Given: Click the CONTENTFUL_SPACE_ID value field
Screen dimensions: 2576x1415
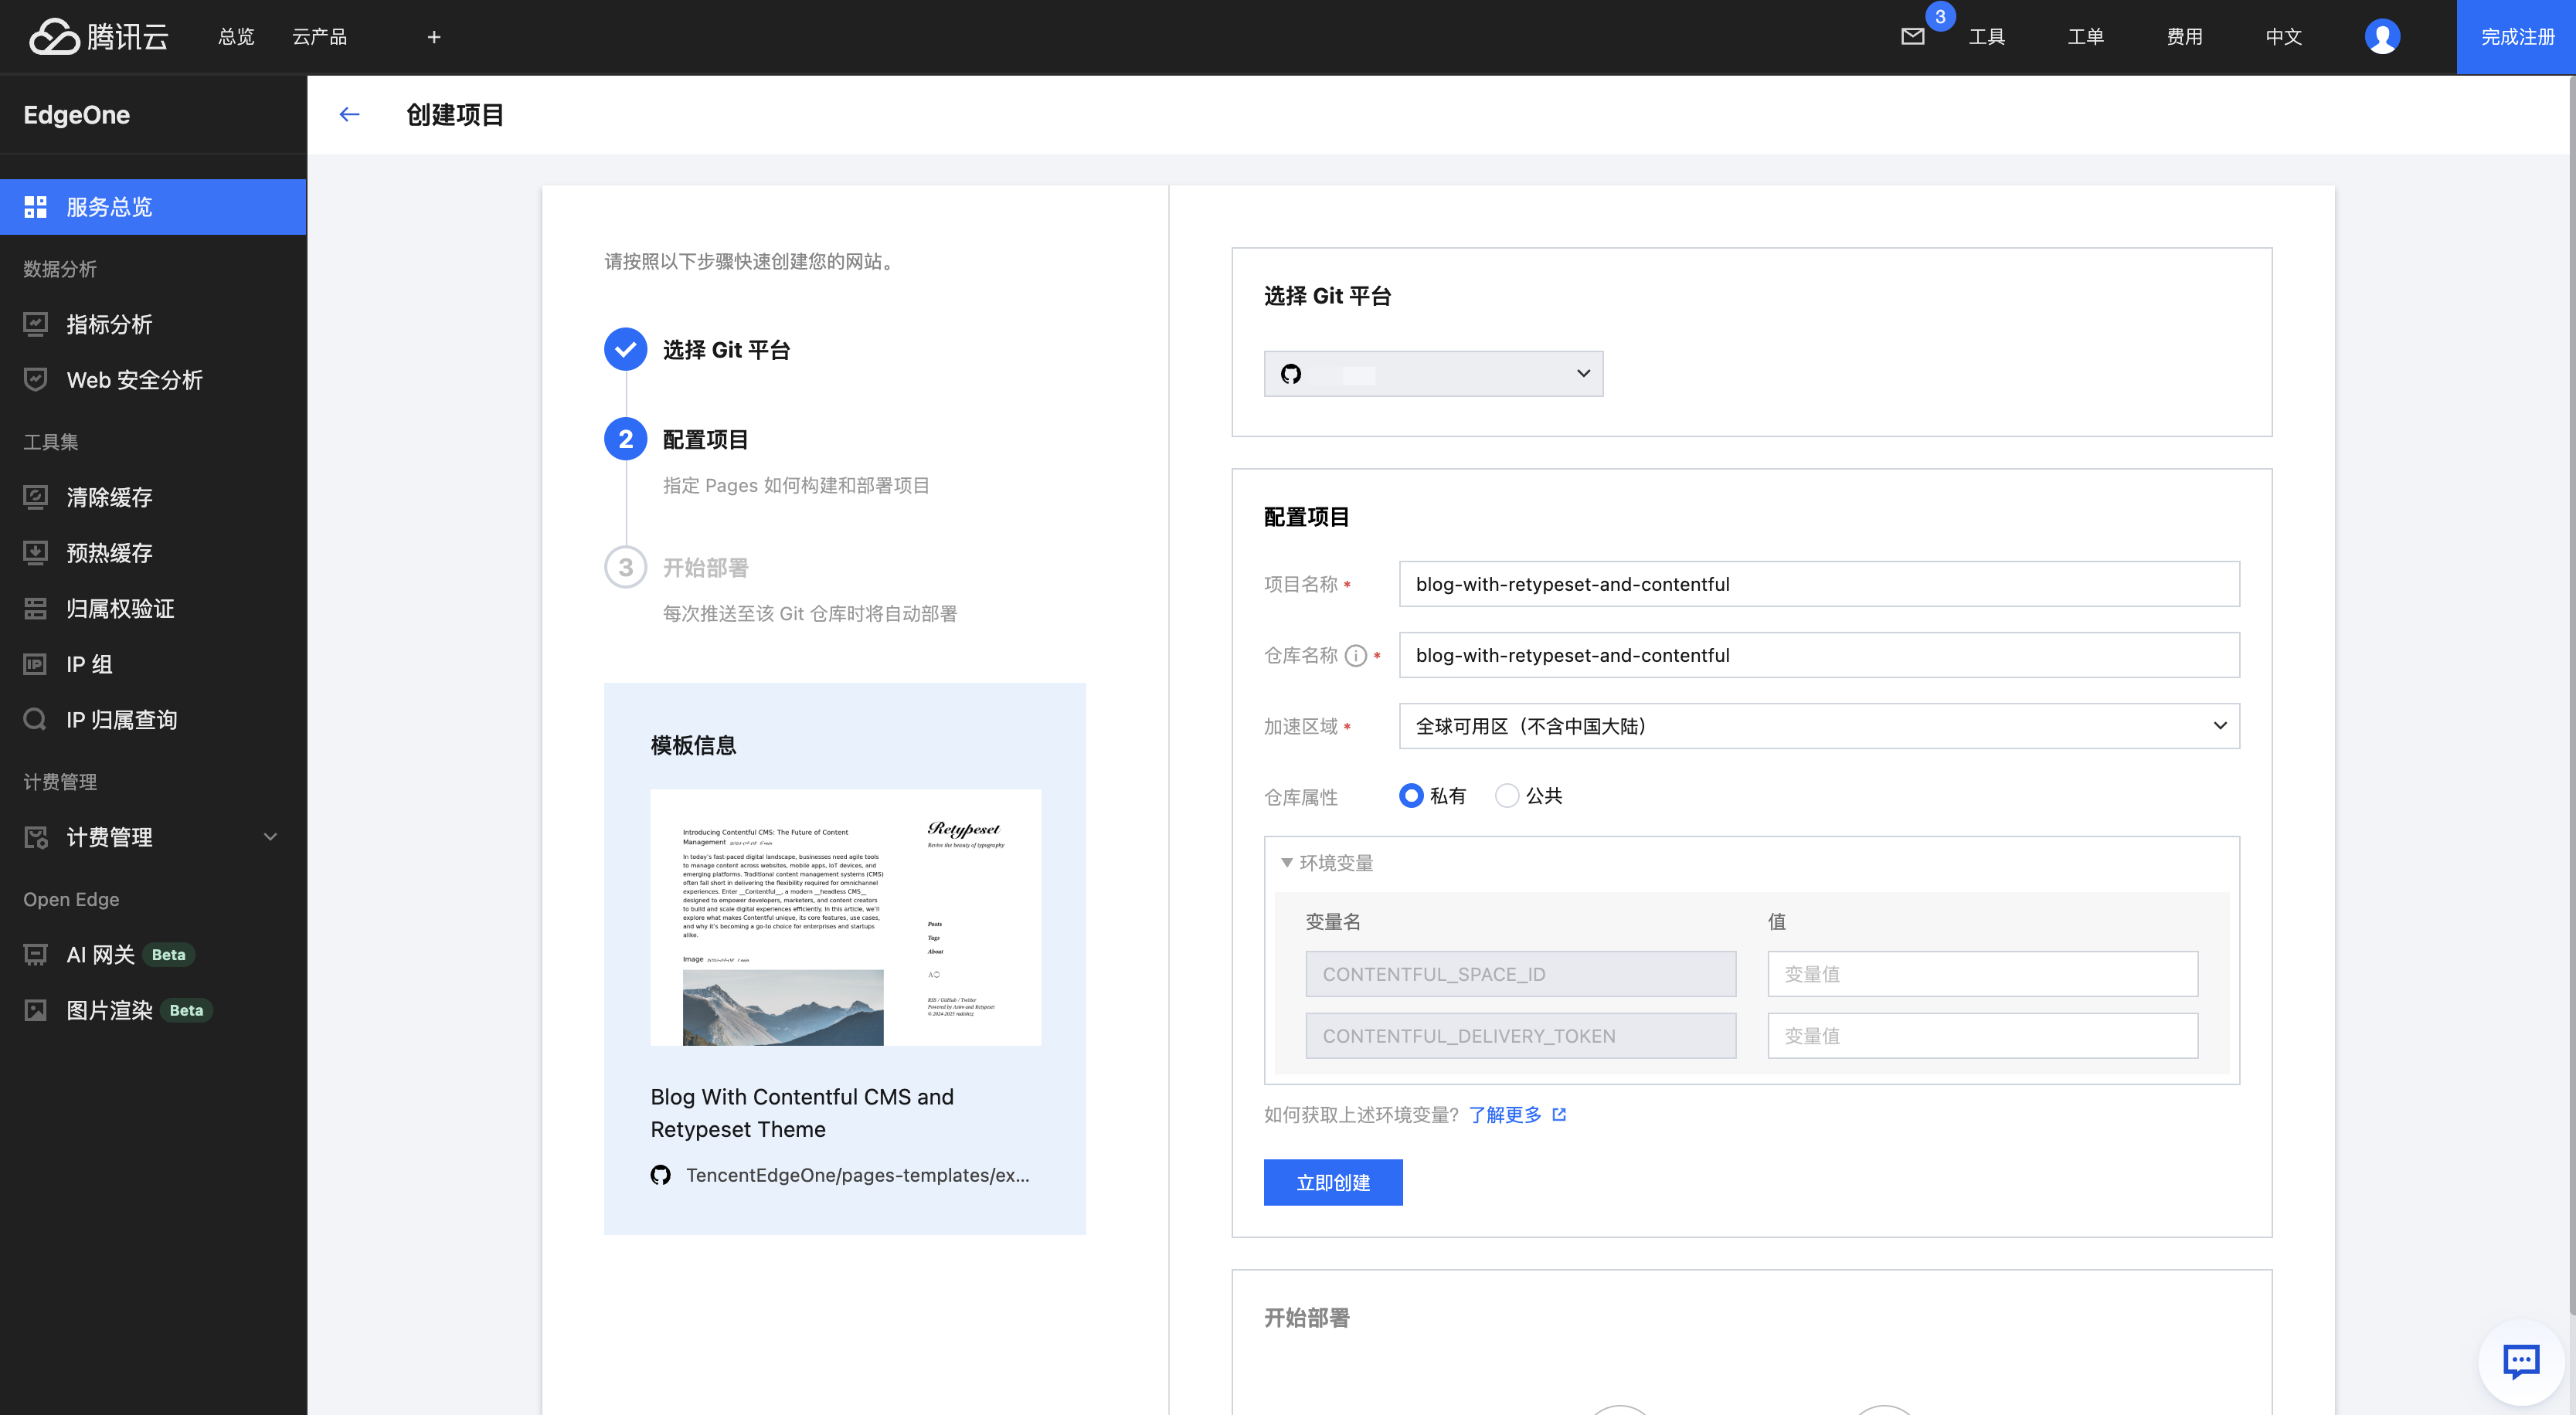Looking at the screenshot, I should (1981, 974).
